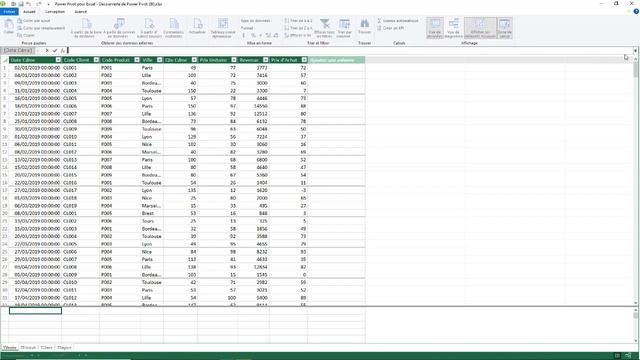Insert a Tableau croisé dynamique
Viewport: 640px width, 360px height.
click(223, 28)
